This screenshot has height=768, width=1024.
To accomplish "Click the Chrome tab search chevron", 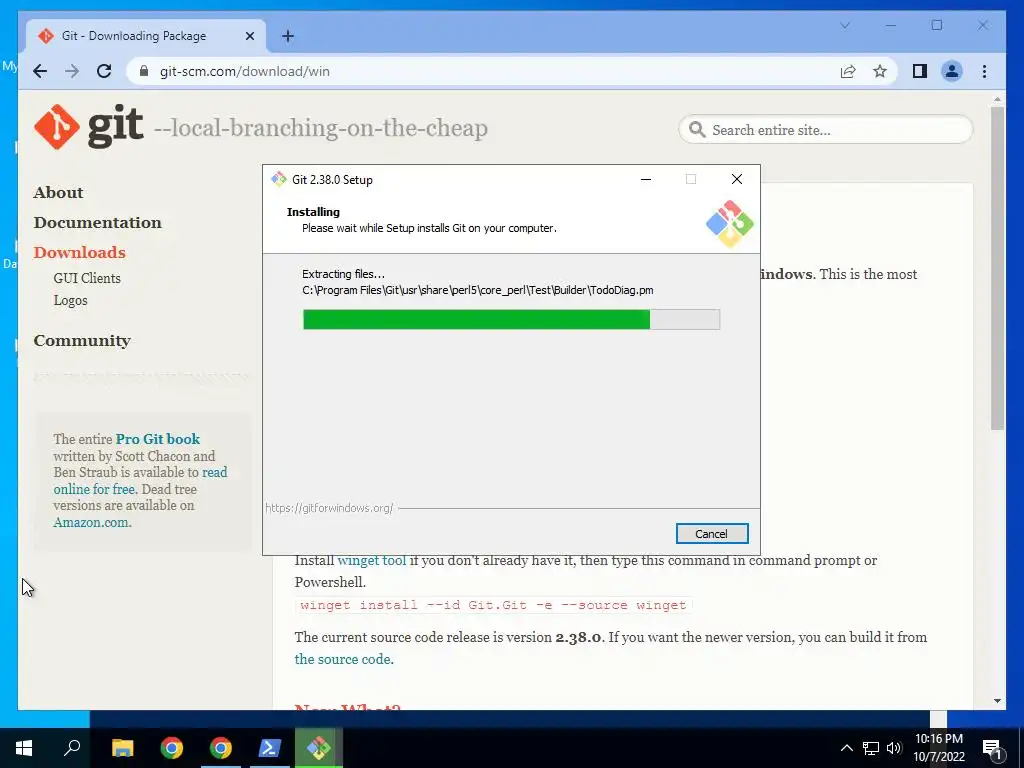I will pyautogui.click(x=845, y=25).
